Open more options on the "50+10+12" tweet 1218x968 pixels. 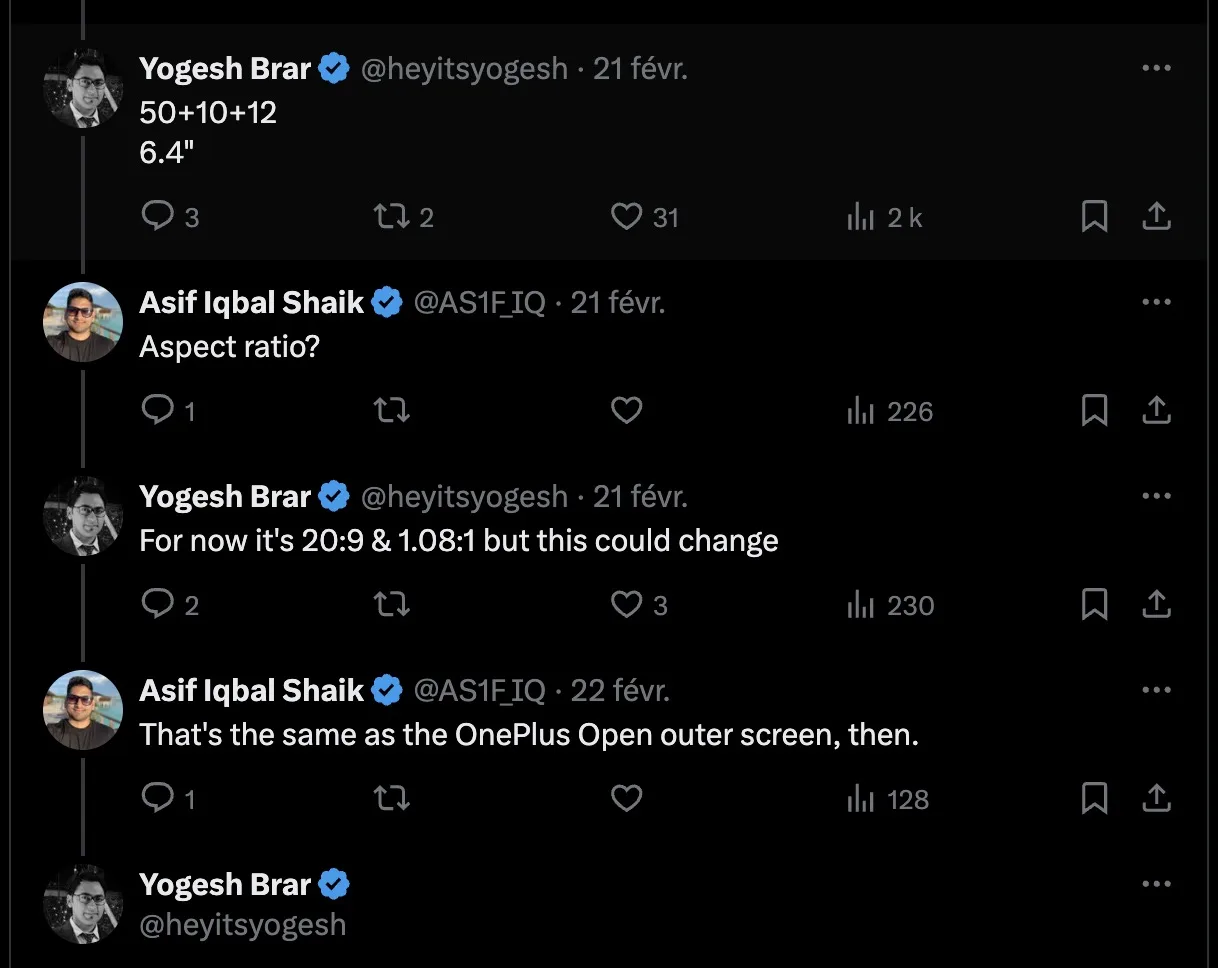pyautogui.click(x=1156, y=68)
